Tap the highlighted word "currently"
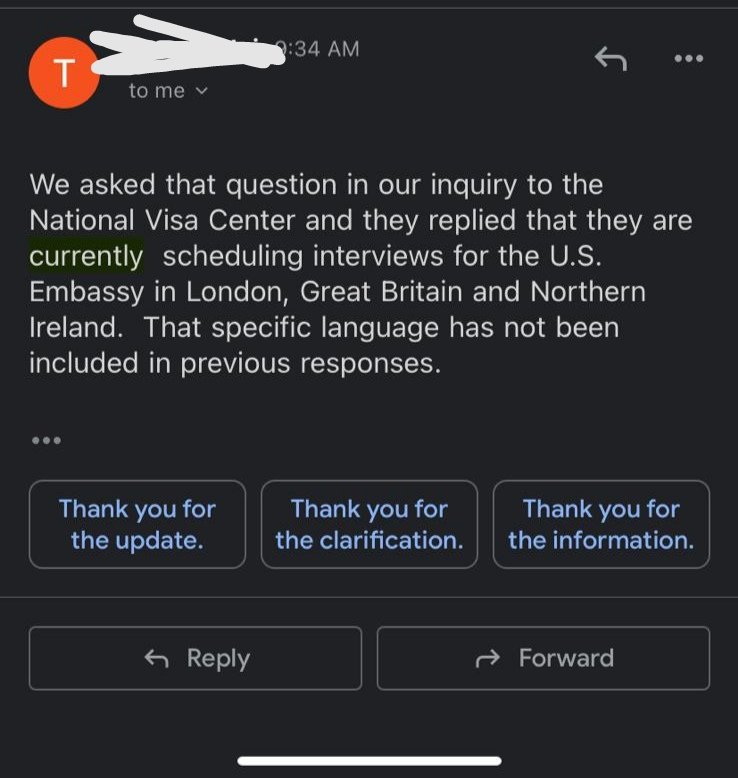Screen dimensions: 738x778 pos(86,256)
